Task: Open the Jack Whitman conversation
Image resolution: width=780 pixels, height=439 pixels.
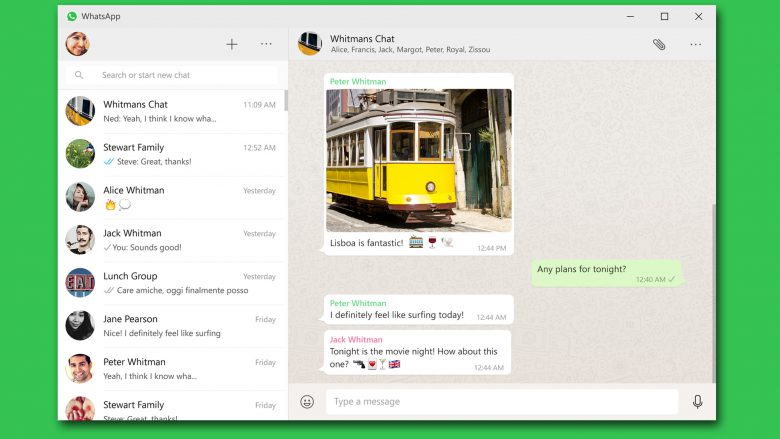Action: pyautogui.click(x=172, y=240)
